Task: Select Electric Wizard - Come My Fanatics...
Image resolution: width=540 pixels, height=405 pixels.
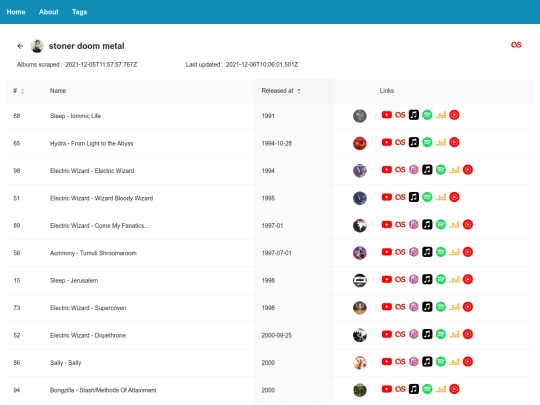Action: [x=99, y=226]
